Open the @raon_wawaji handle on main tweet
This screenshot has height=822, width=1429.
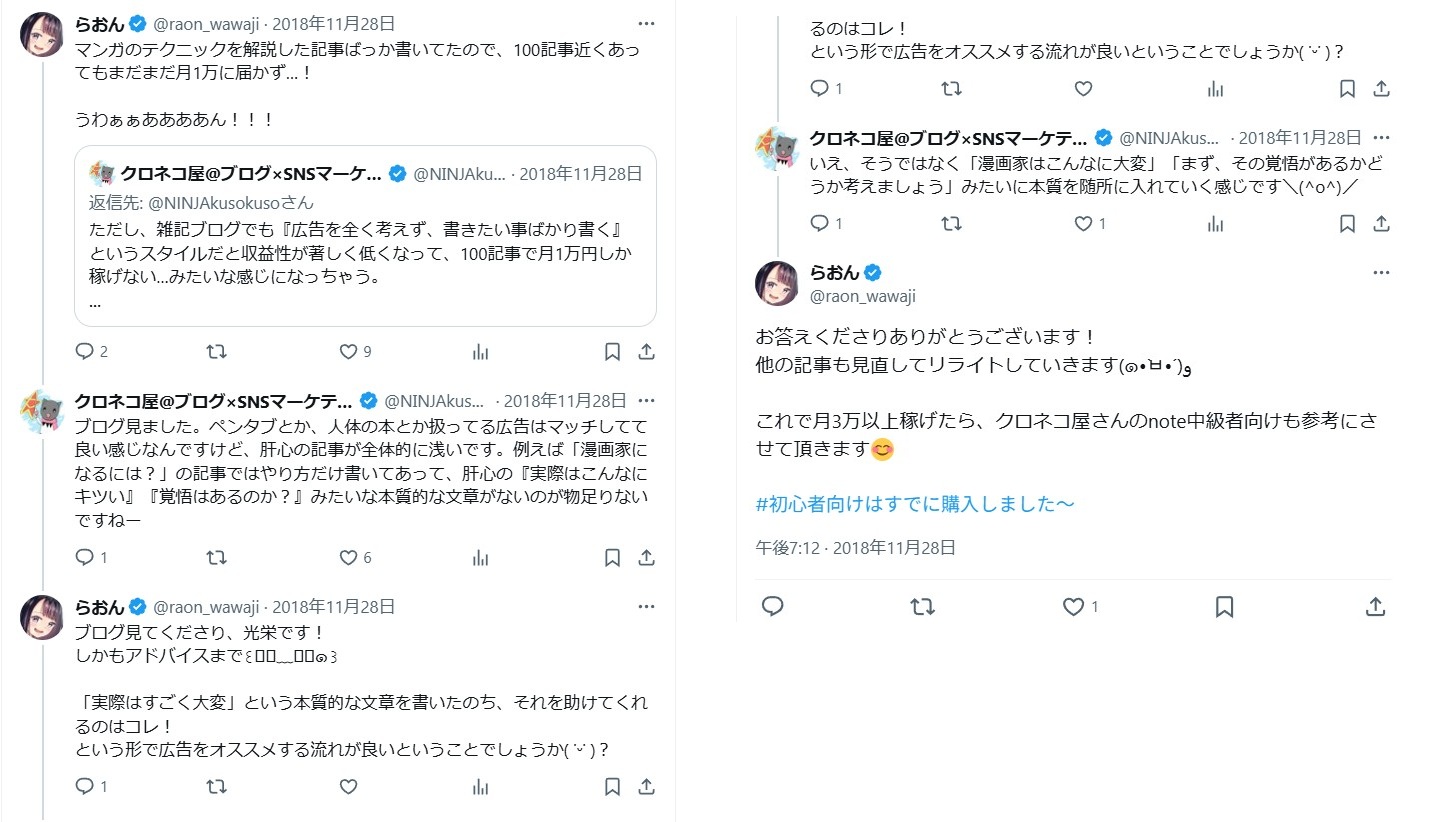[862, 296]
